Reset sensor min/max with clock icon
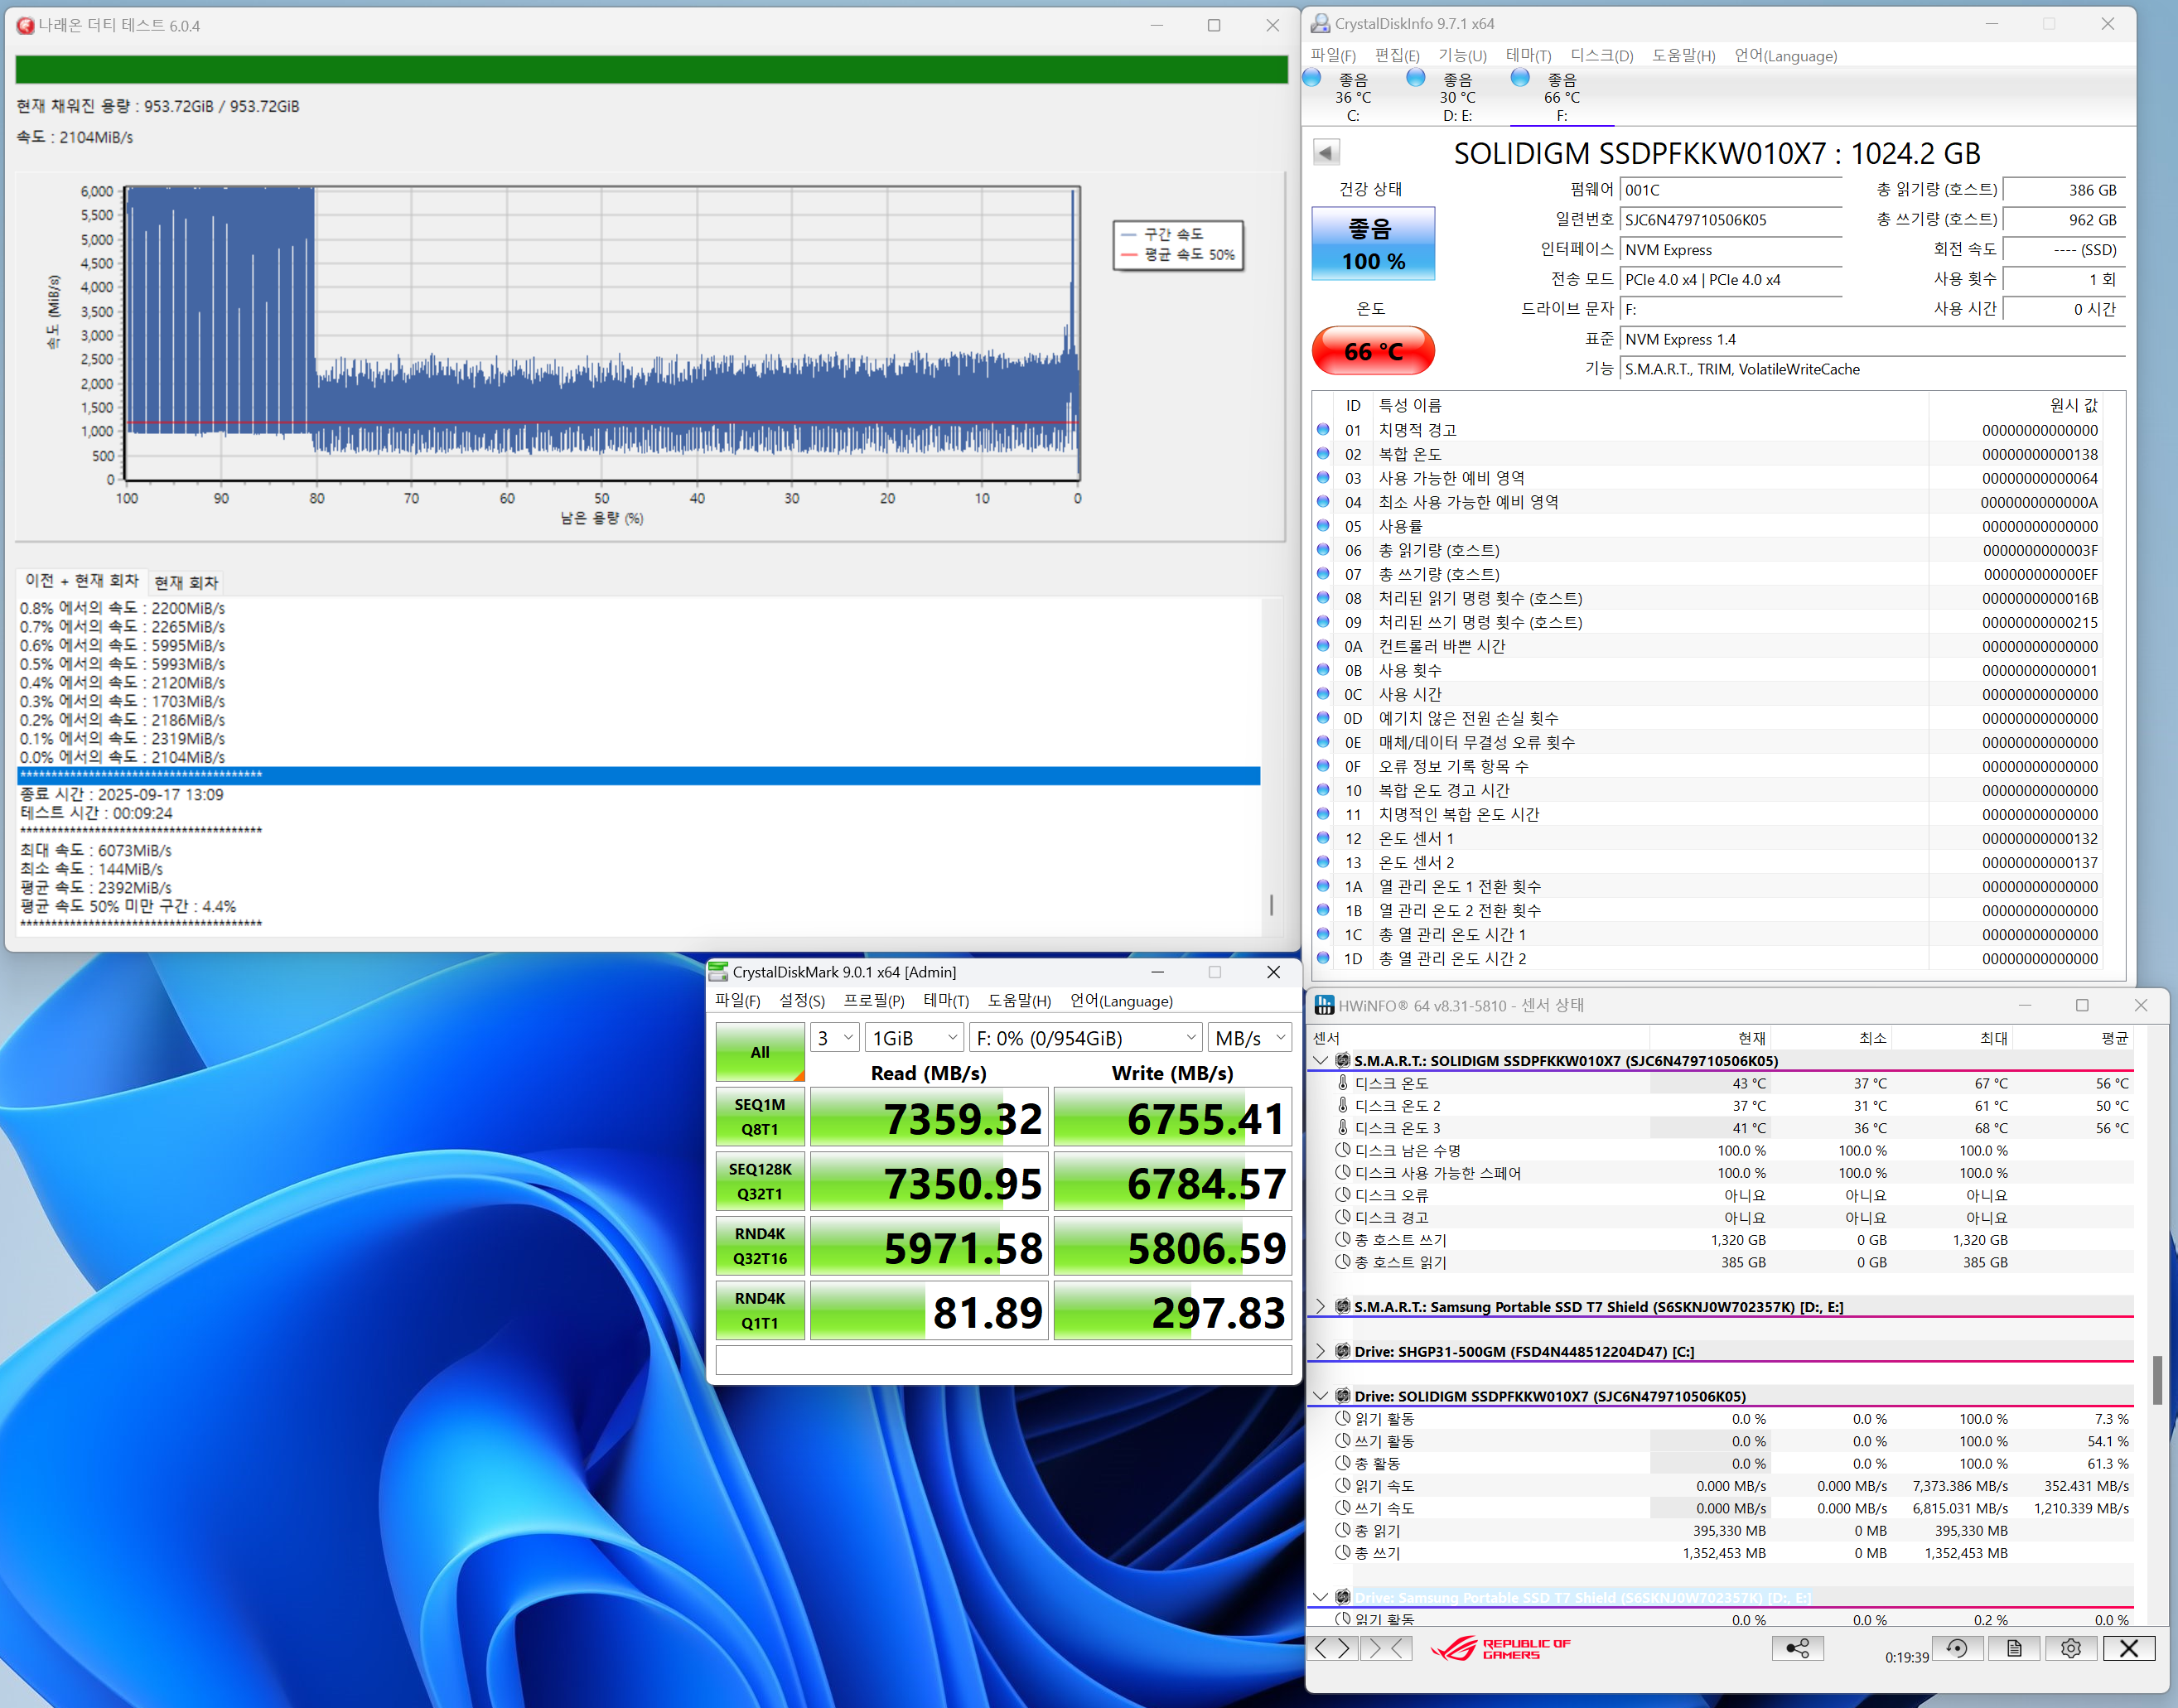 click(x=1957, y=1649)
